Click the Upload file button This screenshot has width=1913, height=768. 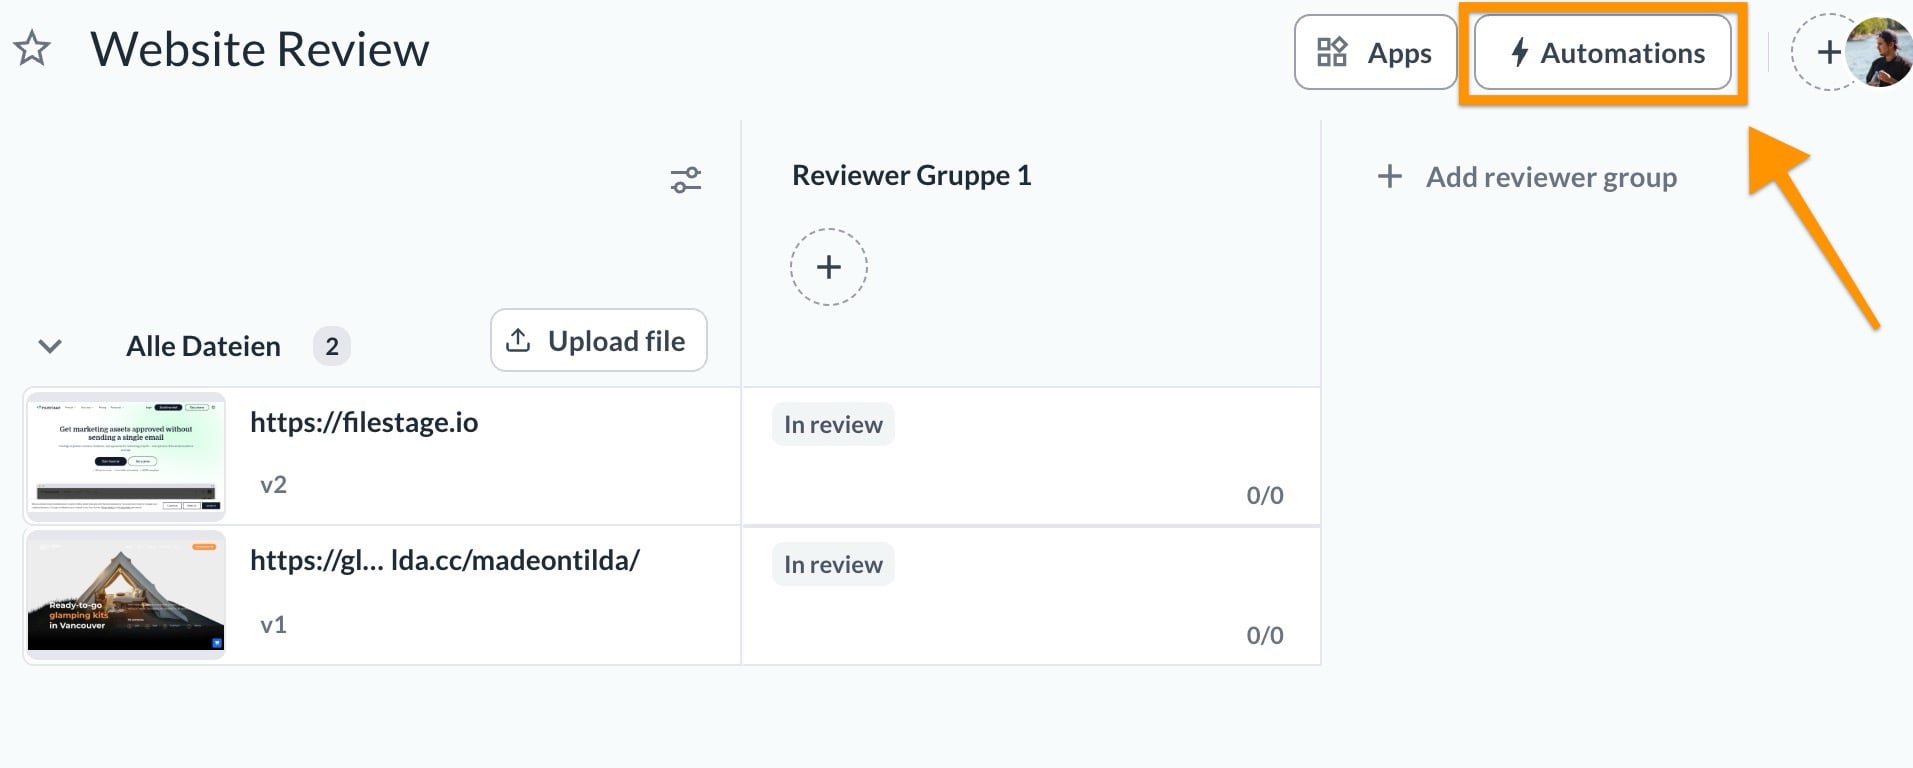tap(599, 341)
